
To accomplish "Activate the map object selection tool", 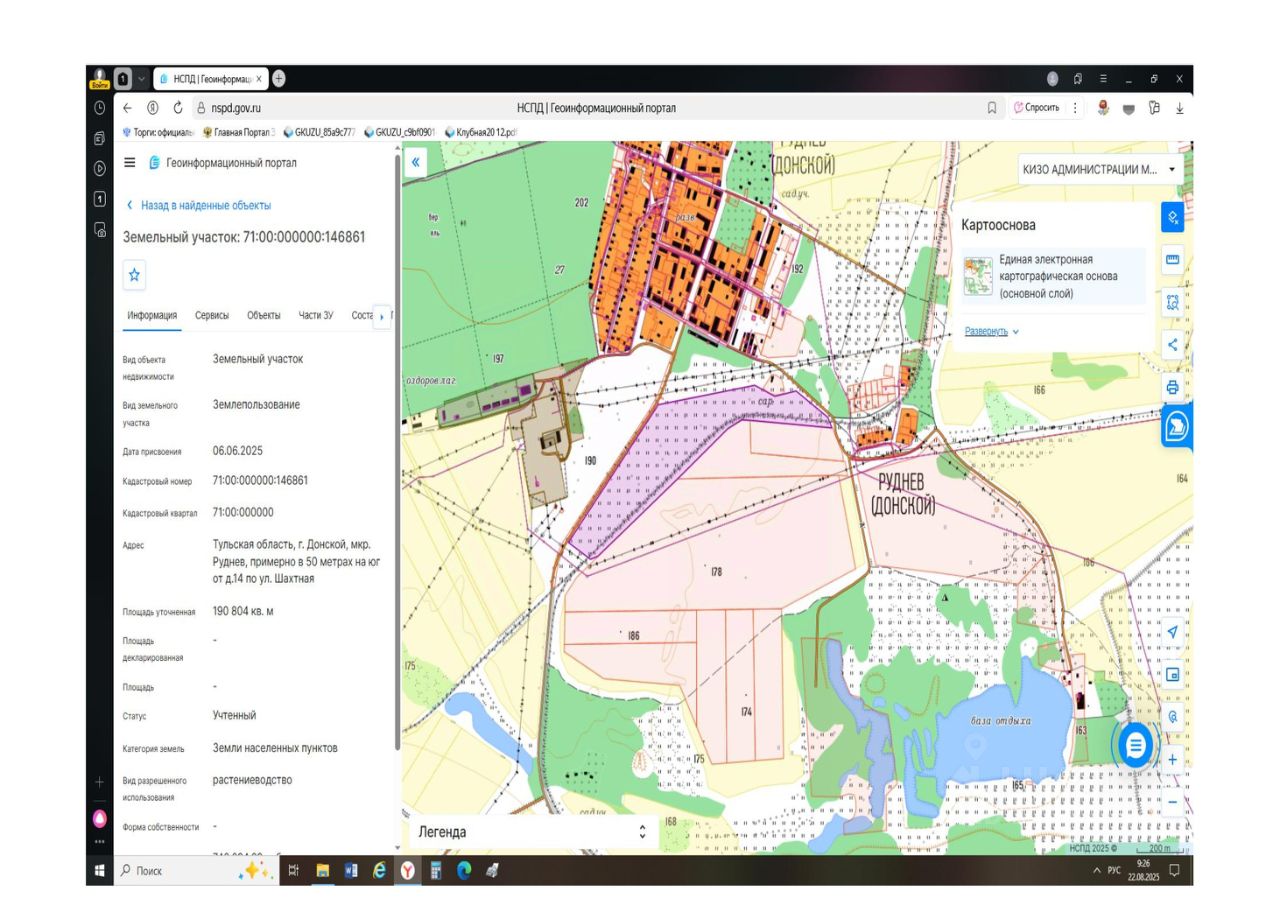I will (x=1172, y=217).
